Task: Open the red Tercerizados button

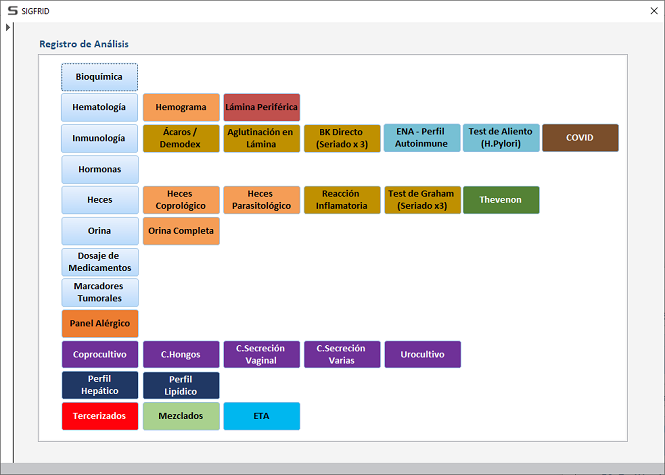Action: point(100,416)
